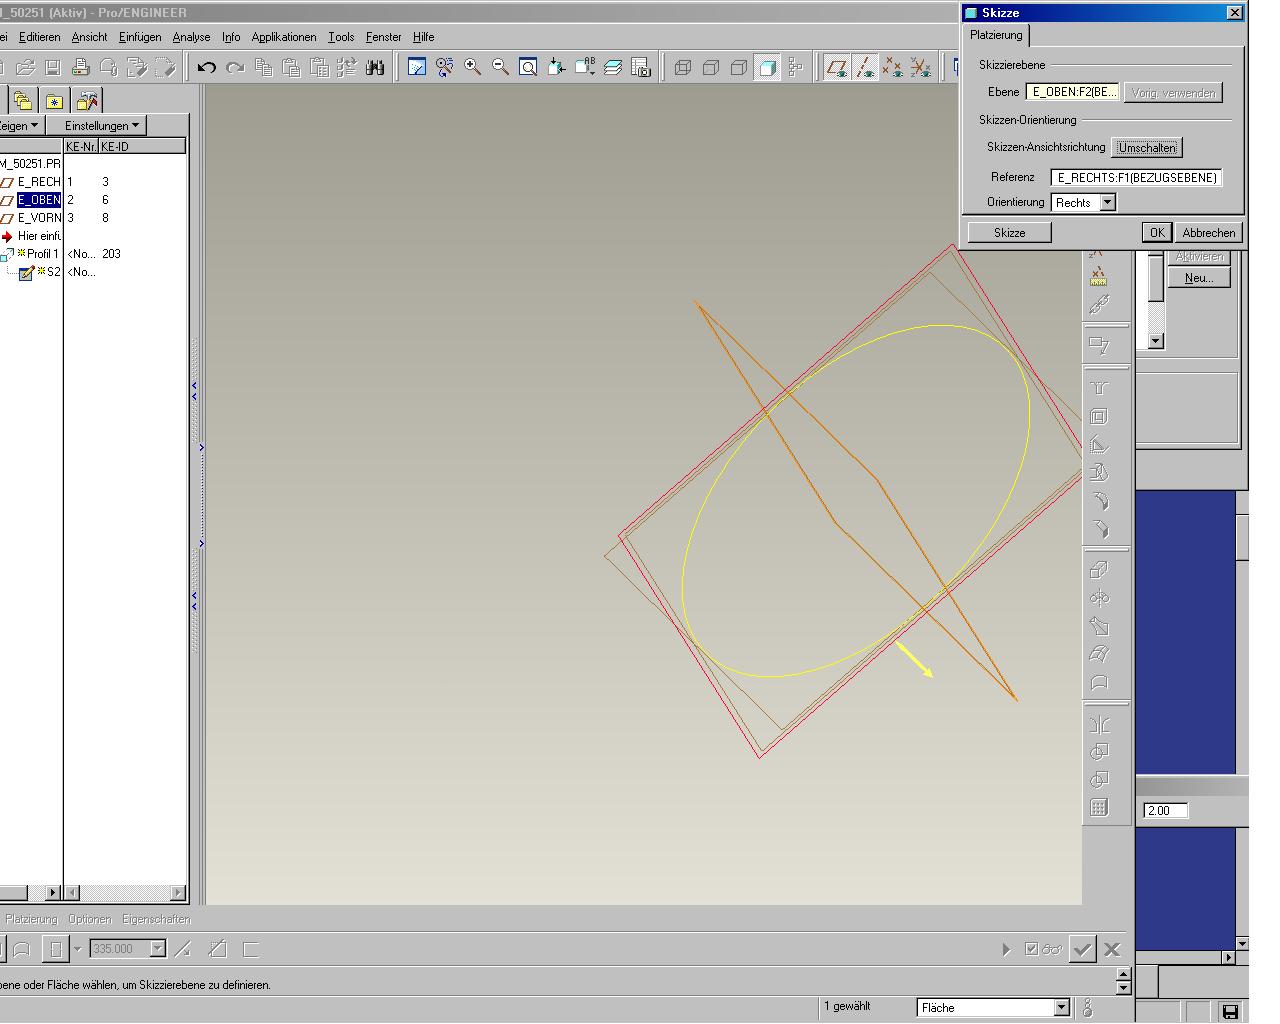The height and width of the screenshot is (1024, 1280).
Task: Click the binoculars search icon
Action: pos(375,68)
